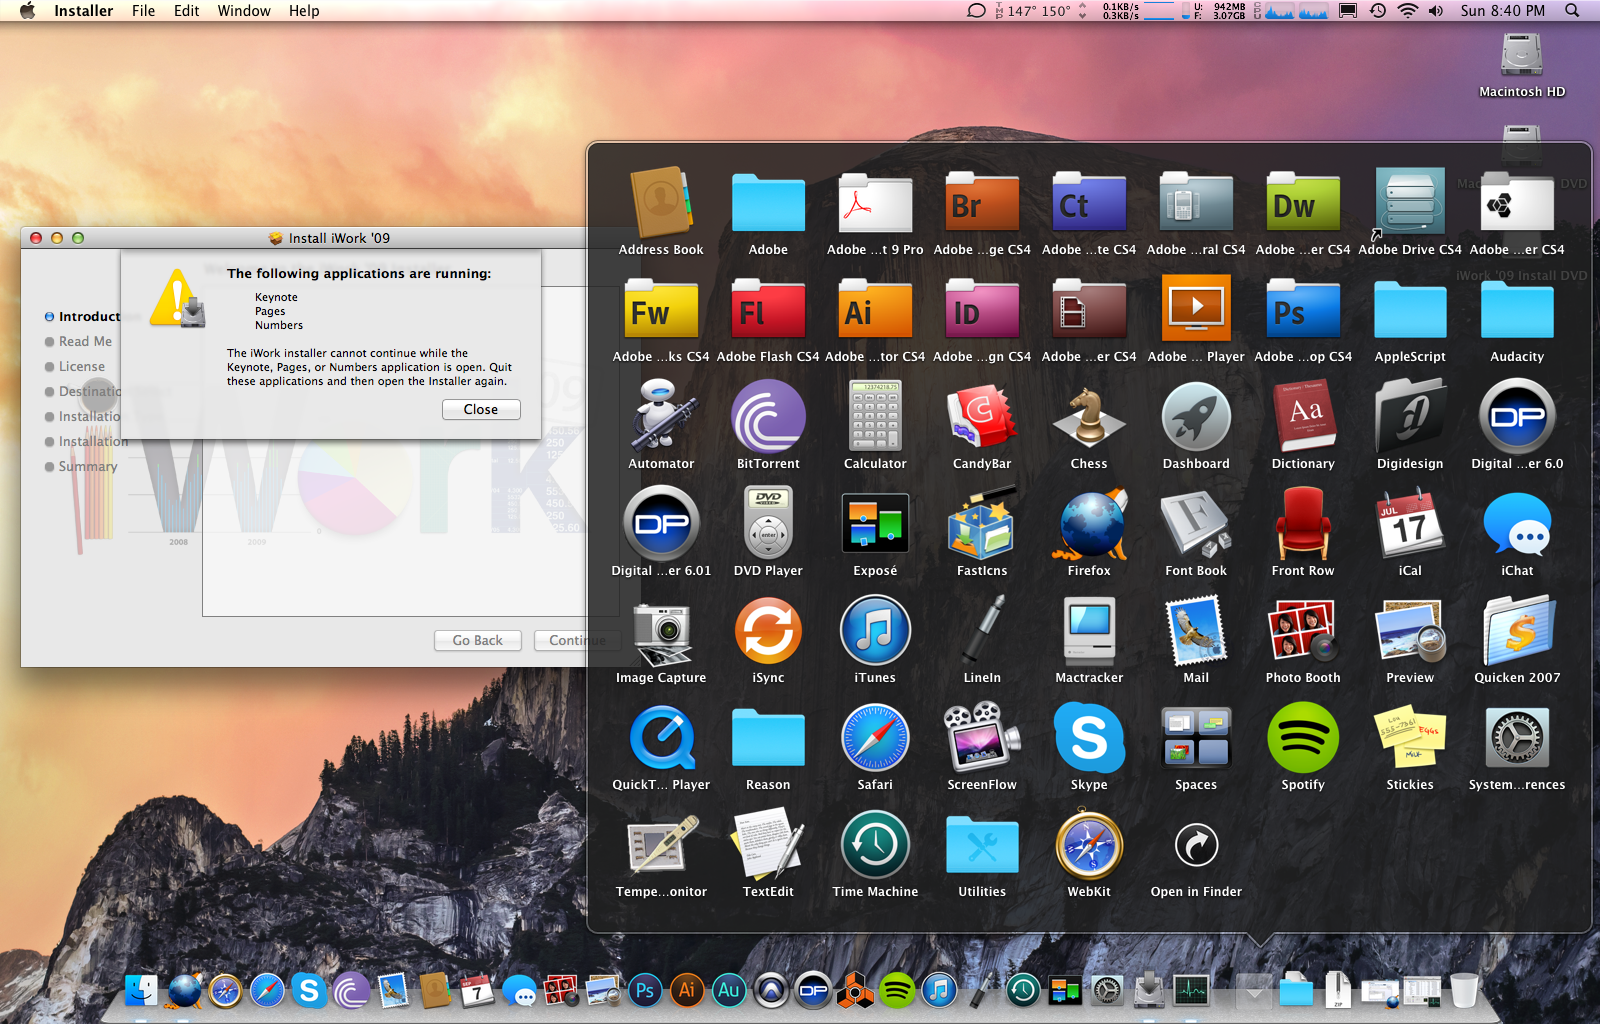
Task: Click the Finder icon in the Dock
Action: point(141,991)
